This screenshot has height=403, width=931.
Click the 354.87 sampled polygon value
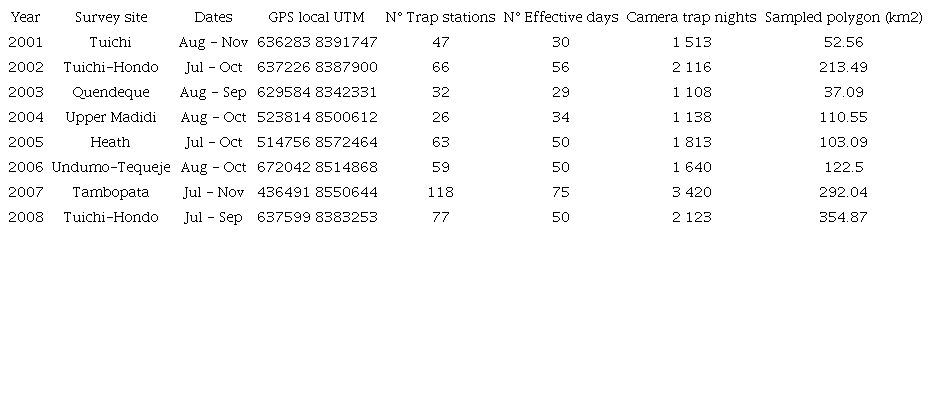843,217
